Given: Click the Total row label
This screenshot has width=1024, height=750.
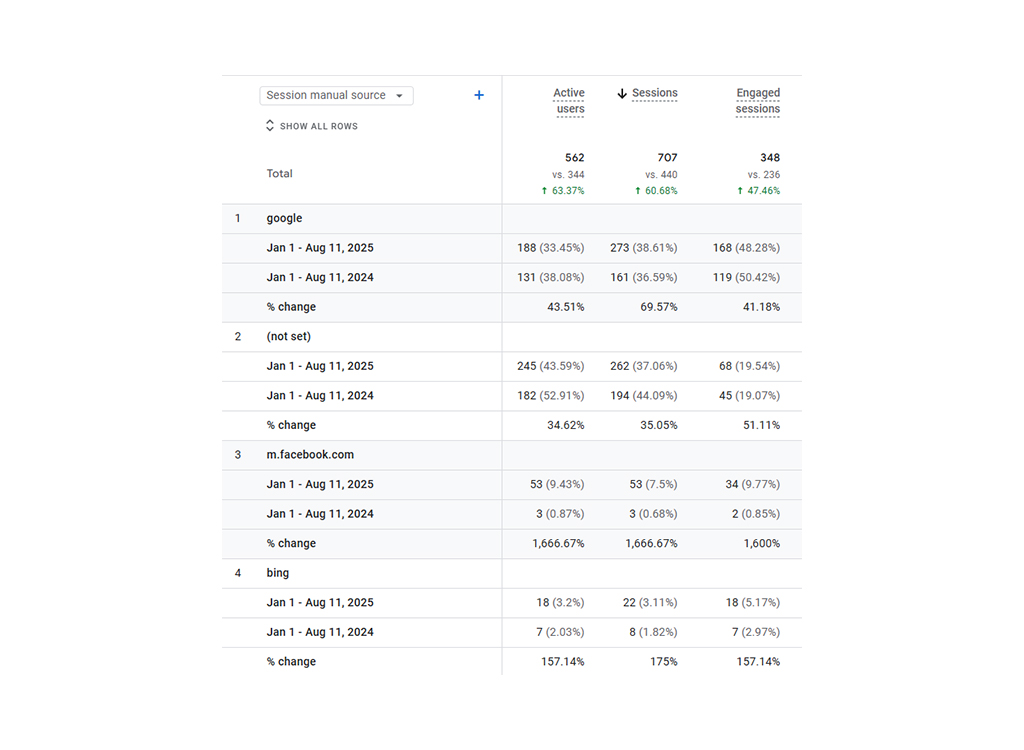Looking at the screenshot, I should point(279,173).
